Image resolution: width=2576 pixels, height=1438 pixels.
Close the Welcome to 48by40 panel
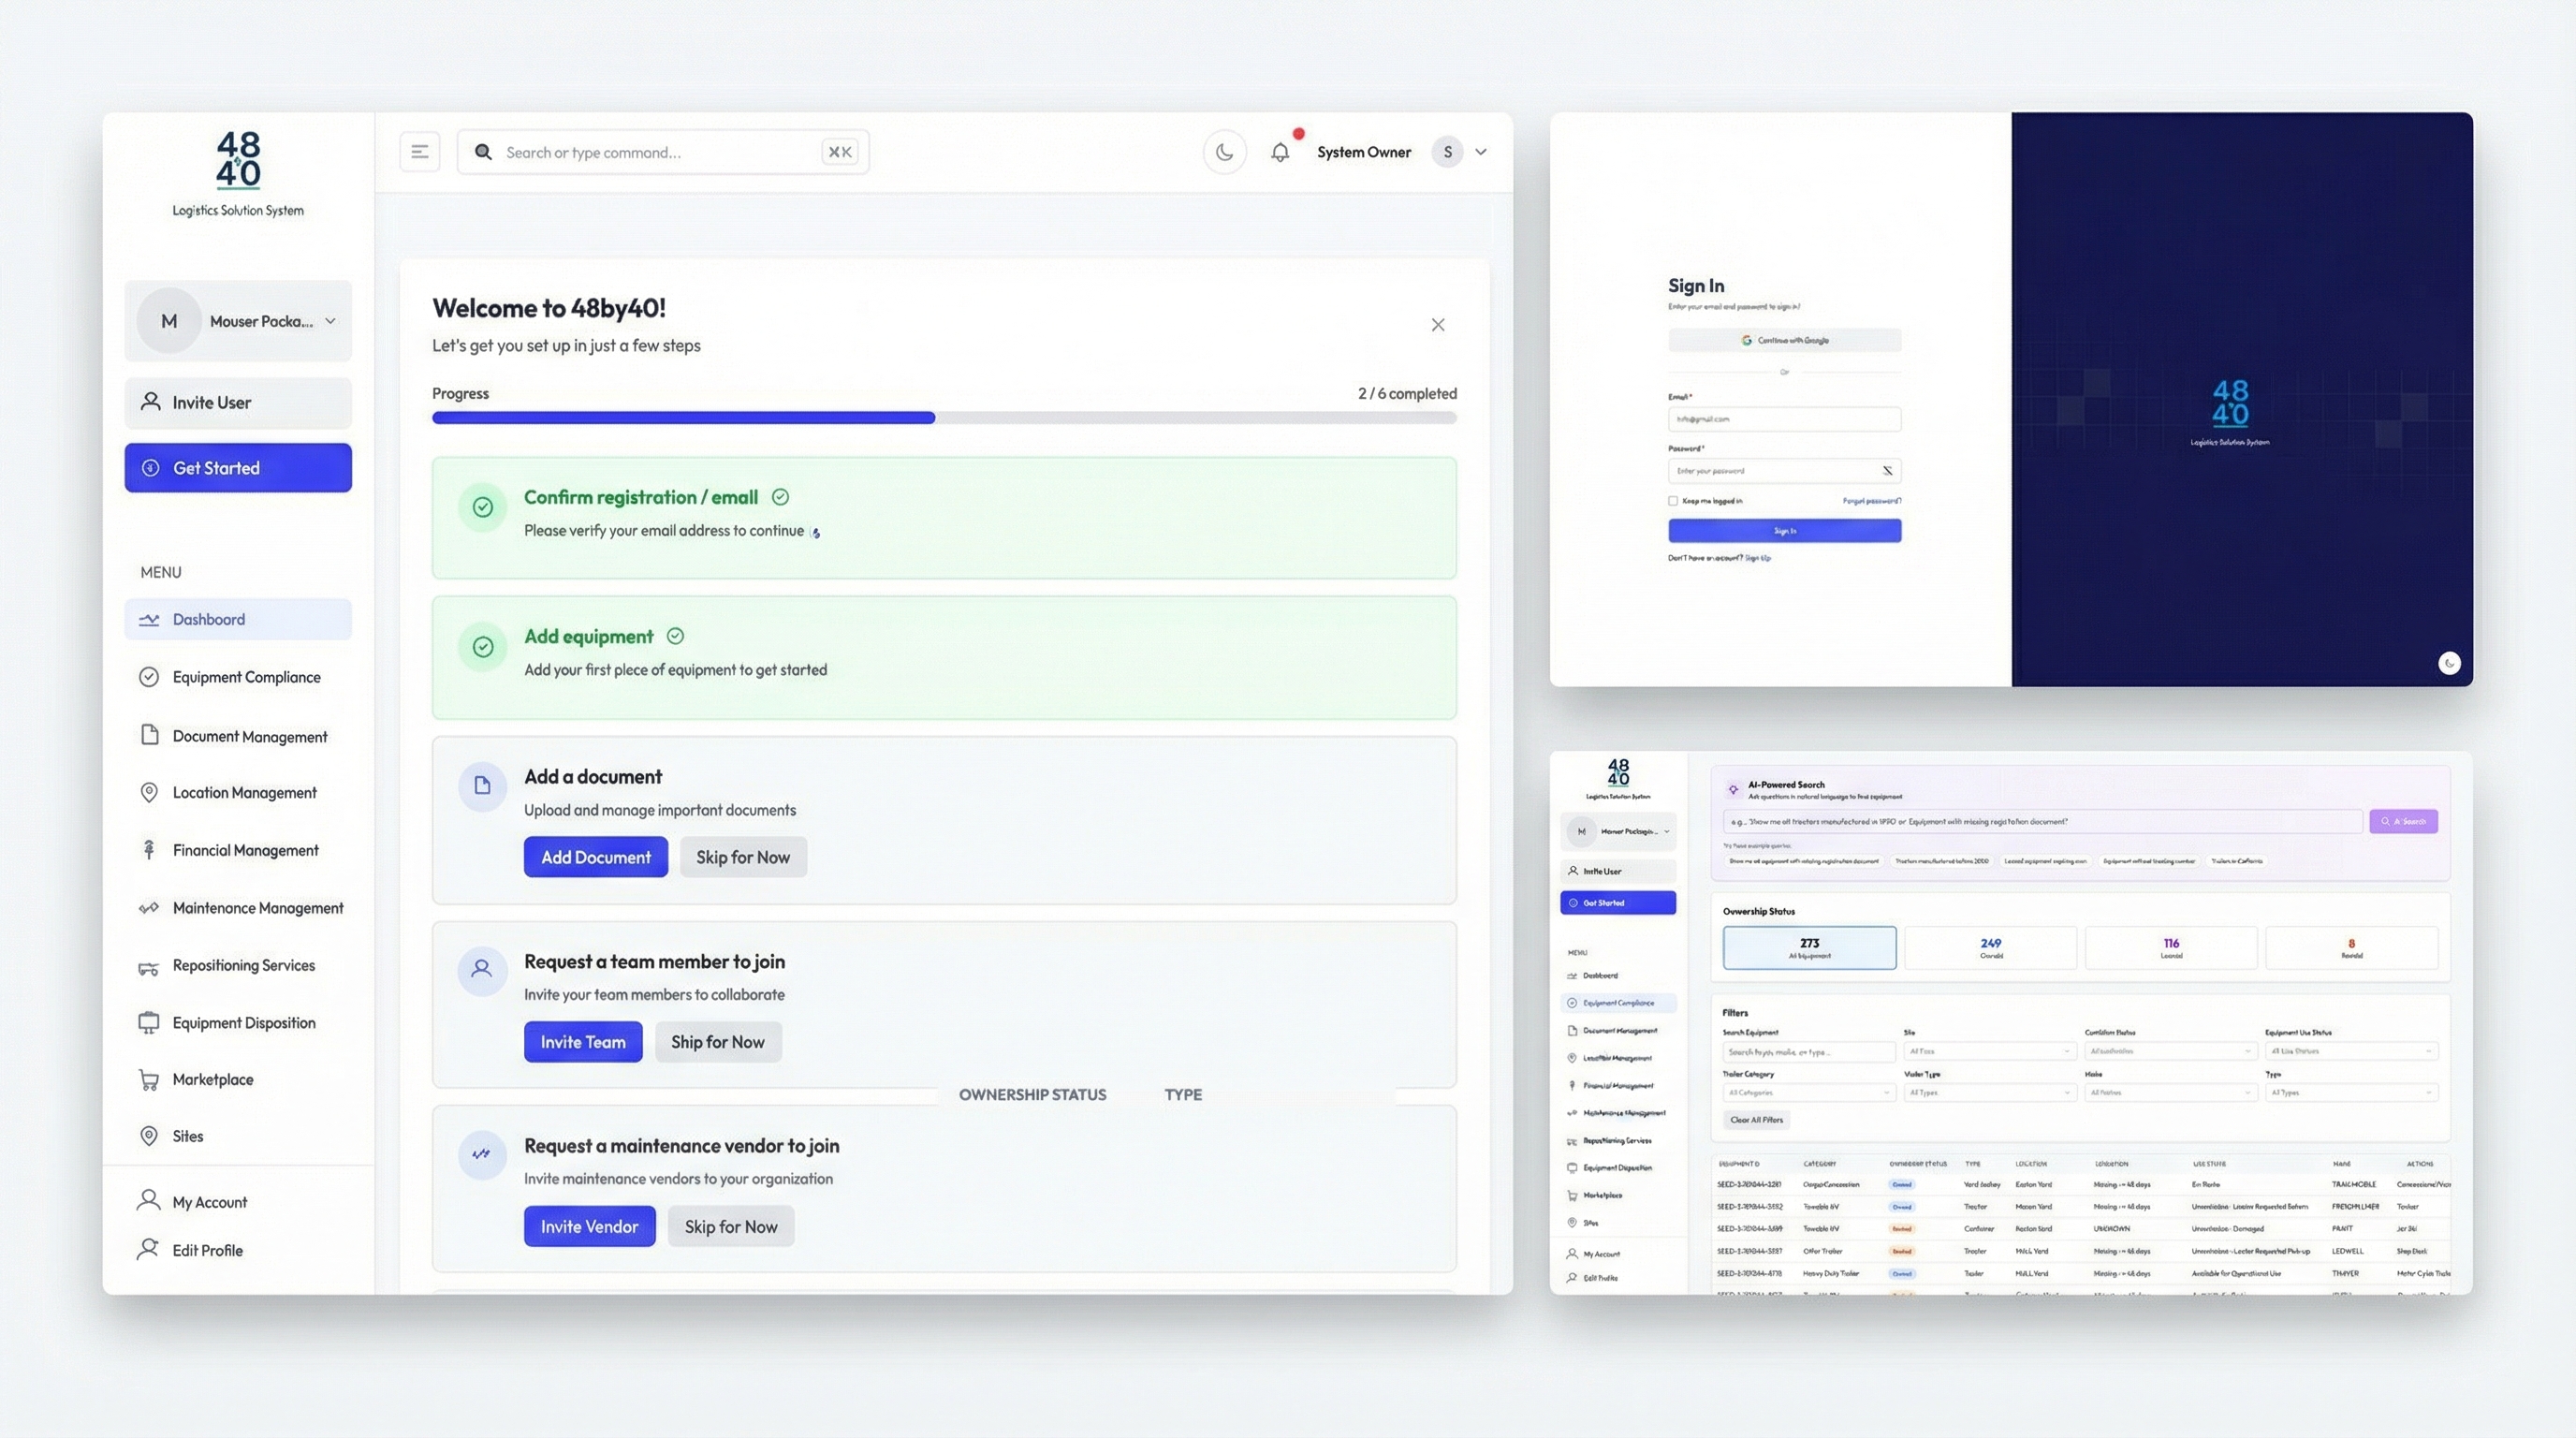point(1437,325)
